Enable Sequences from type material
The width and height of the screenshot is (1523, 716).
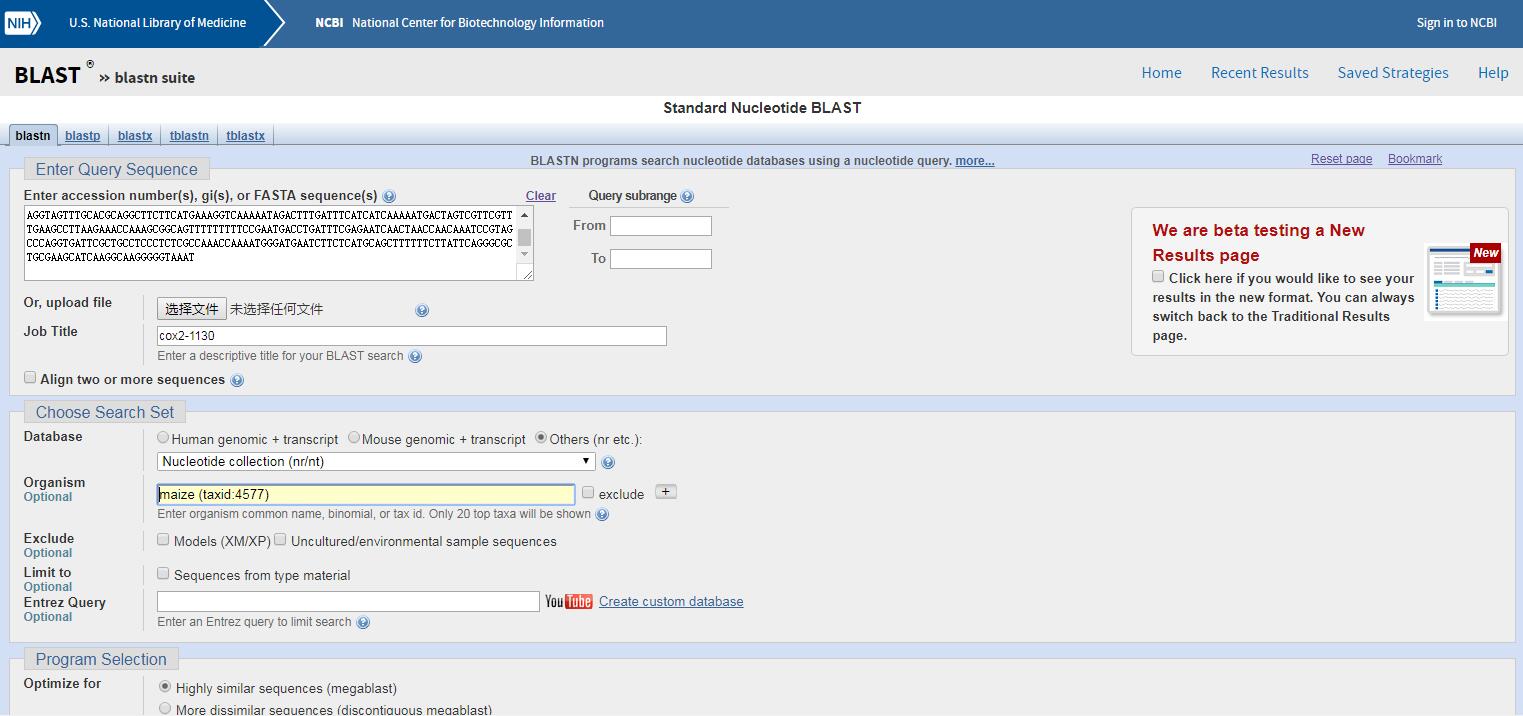[163, 573]
